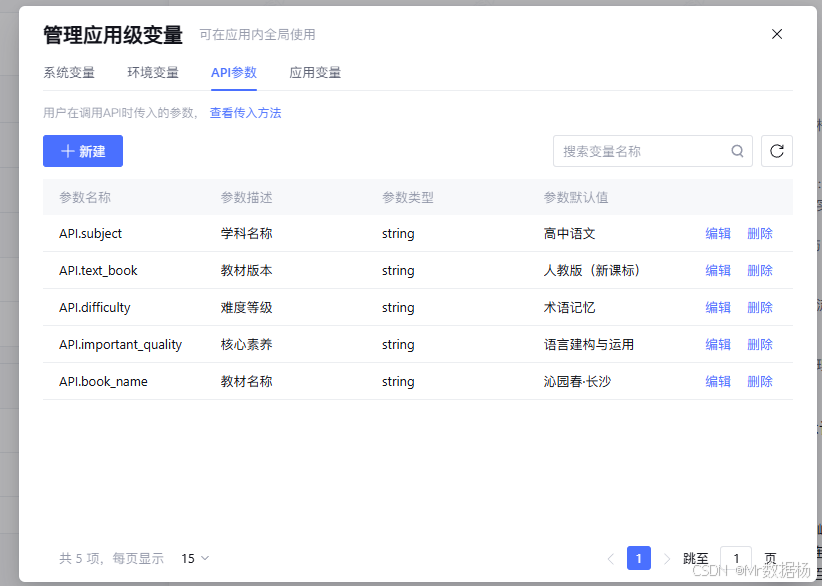
Task: Edit the API.subject parameter
Action: click(718, 233)
